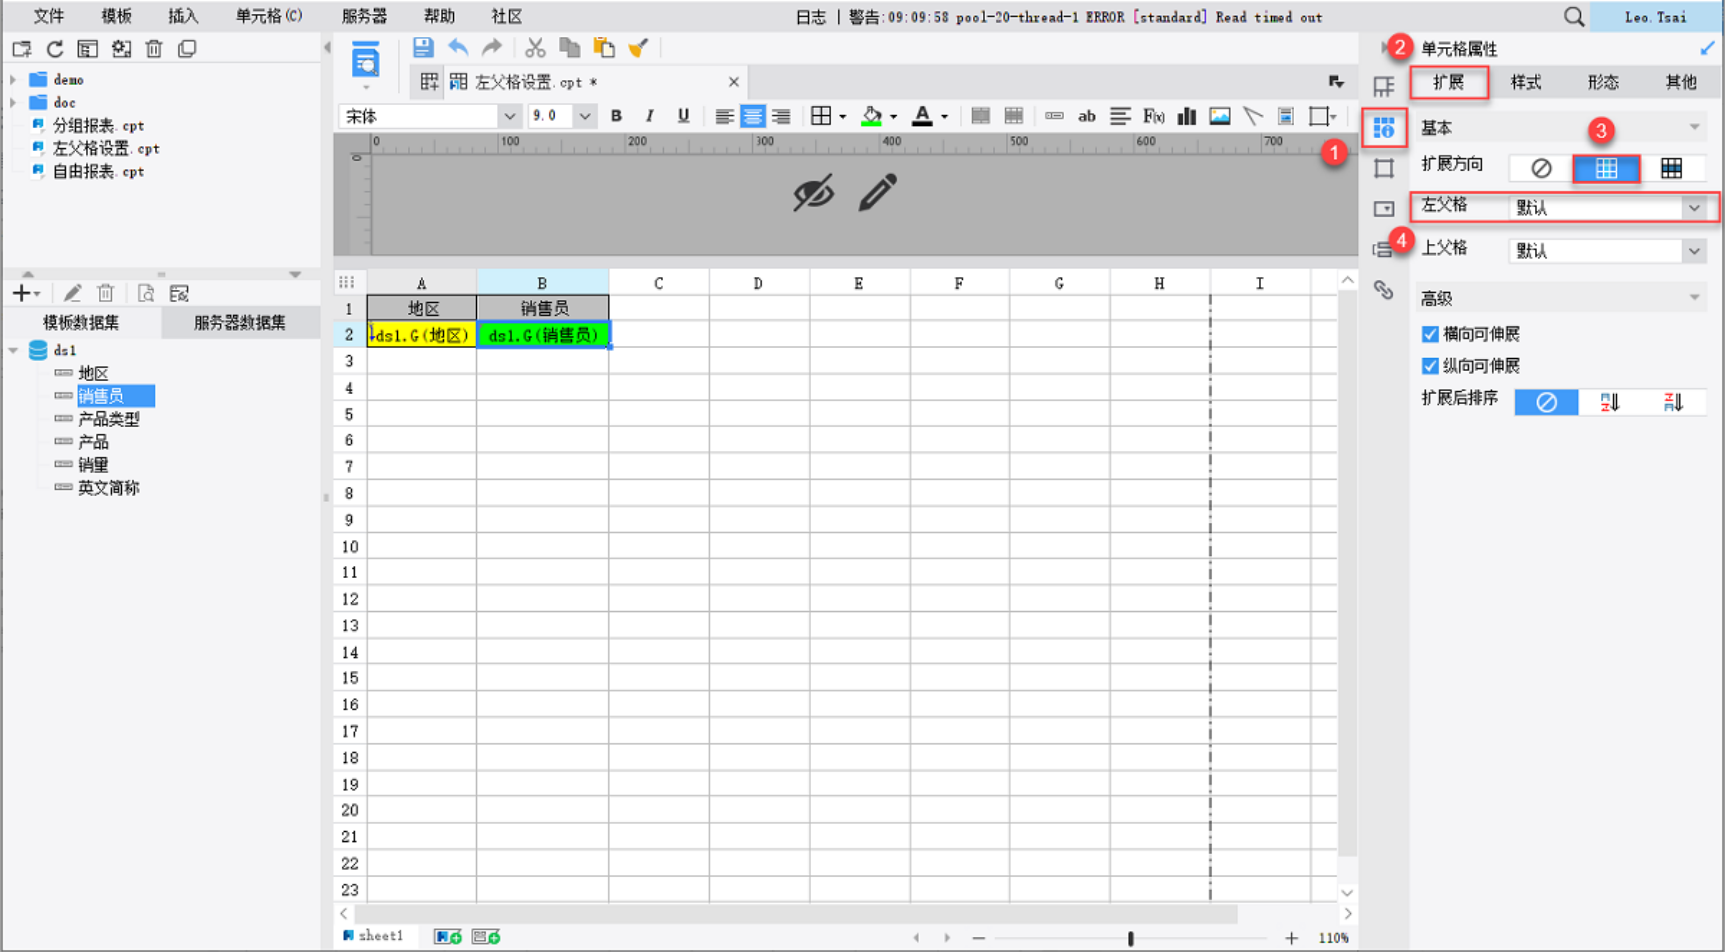Click the Save icon in toolbar
Screen dimensions: 1728x952
(423, 47)
